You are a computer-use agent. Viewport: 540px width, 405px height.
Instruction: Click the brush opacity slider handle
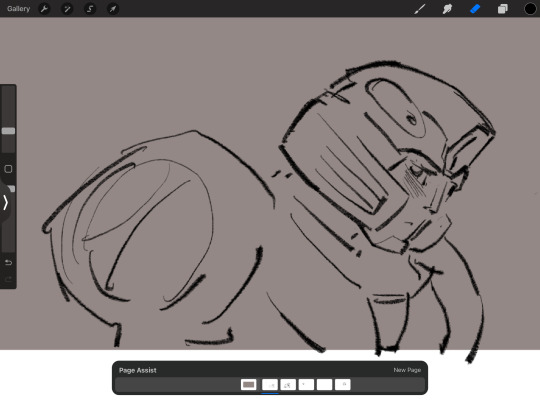coord(11,189)
